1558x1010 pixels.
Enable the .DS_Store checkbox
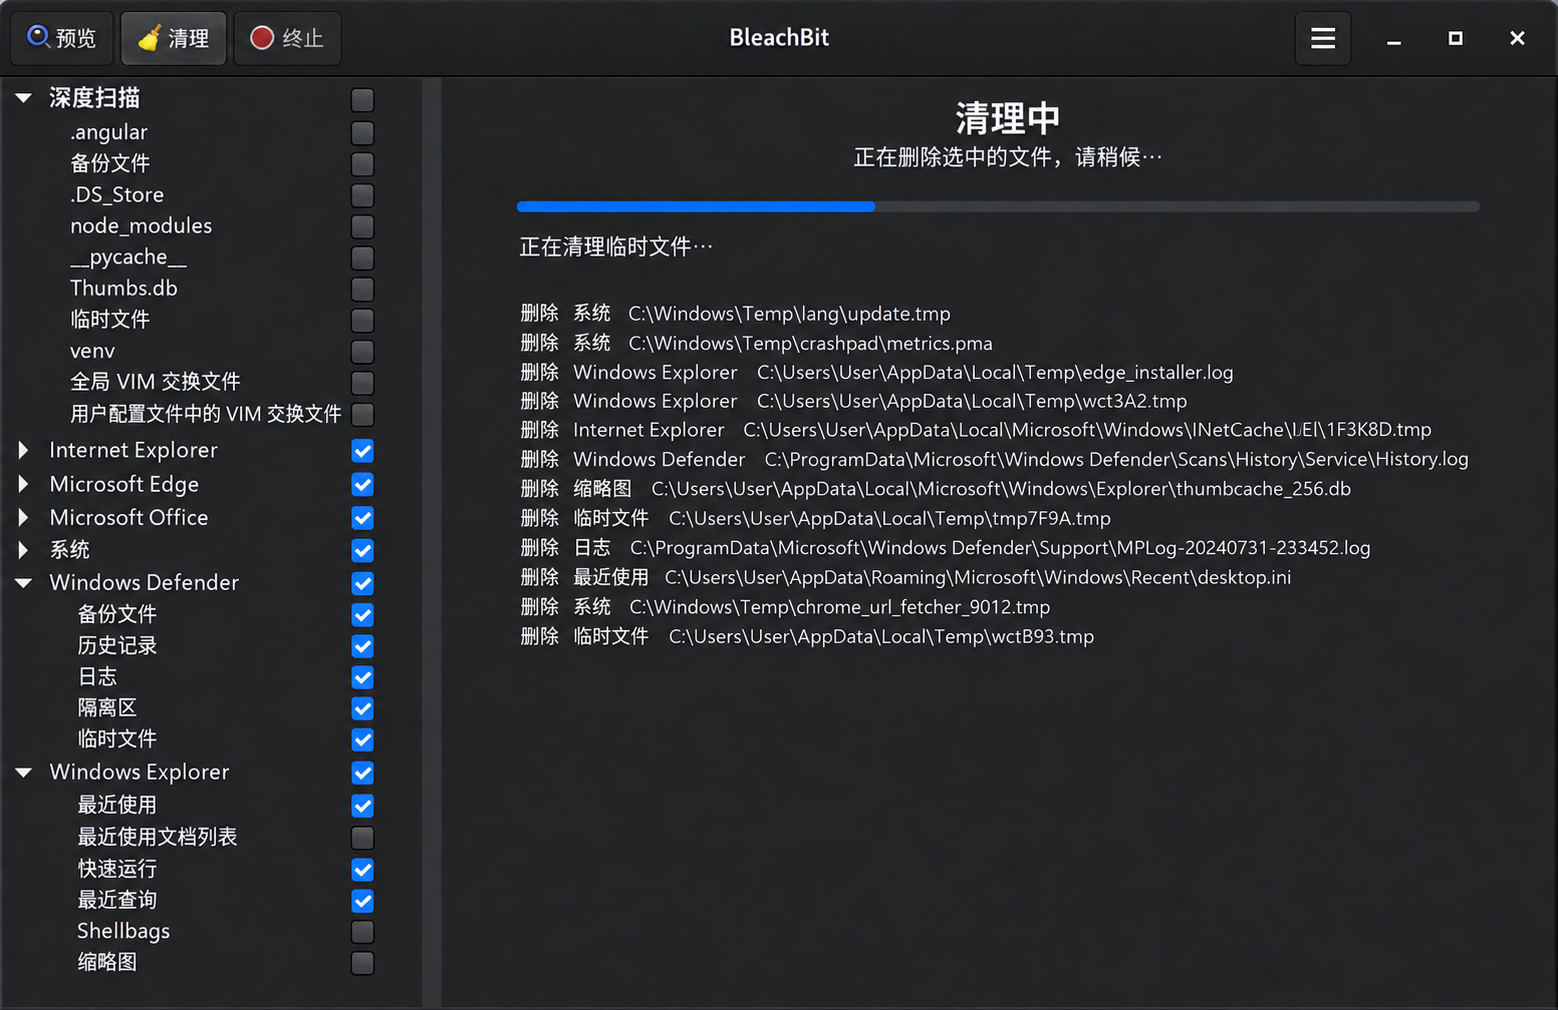click(363, 195)
